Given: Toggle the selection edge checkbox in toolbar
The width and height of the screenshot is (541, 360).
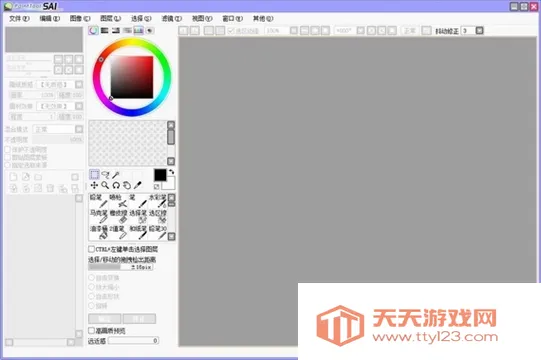Looking at the screenshot, I should (x=231, y=31).
